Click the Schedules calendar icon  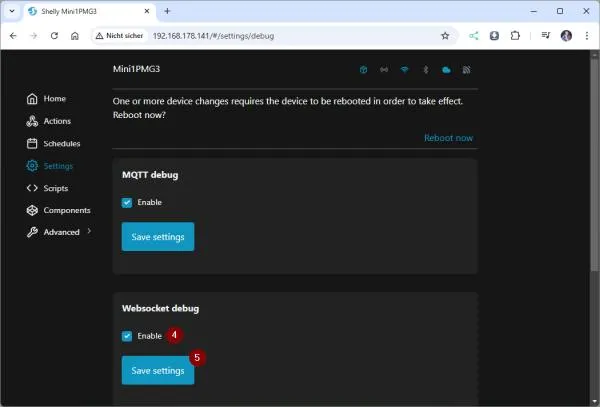coord(32,143)
